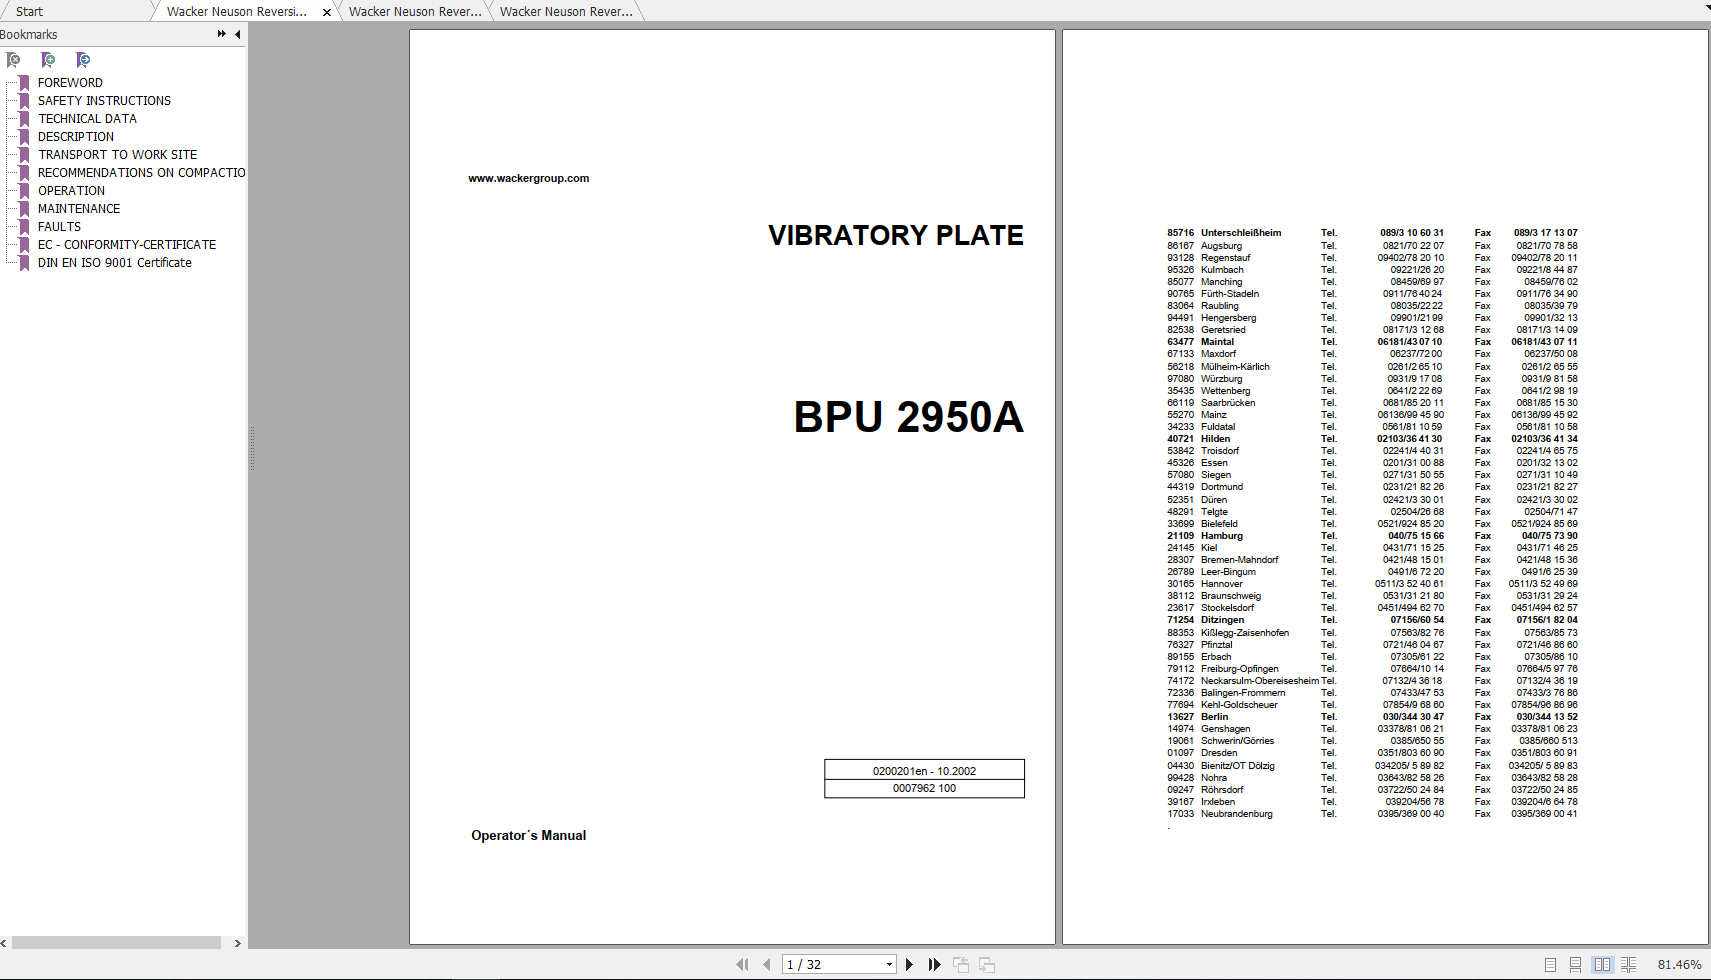Open DIN EN ISO 9001 Certificate bookmark
This screenshot has height=980, width=1711.
click(115, 263)
